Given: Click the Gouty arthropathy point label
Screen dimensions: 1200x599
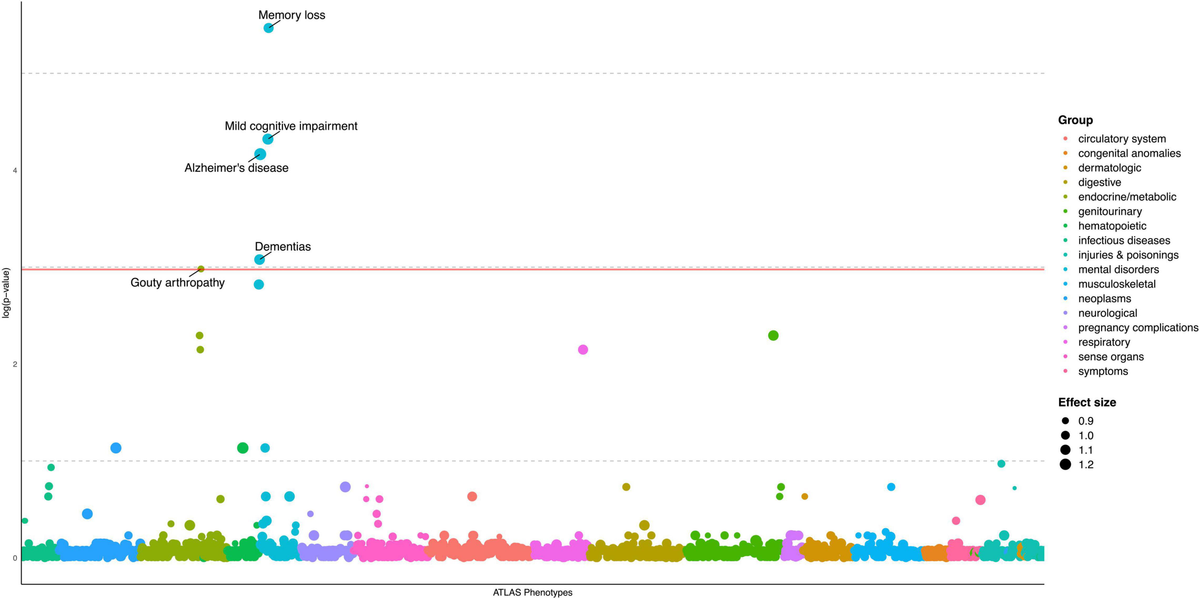Looking at the screenshot, I should [177, 283].
